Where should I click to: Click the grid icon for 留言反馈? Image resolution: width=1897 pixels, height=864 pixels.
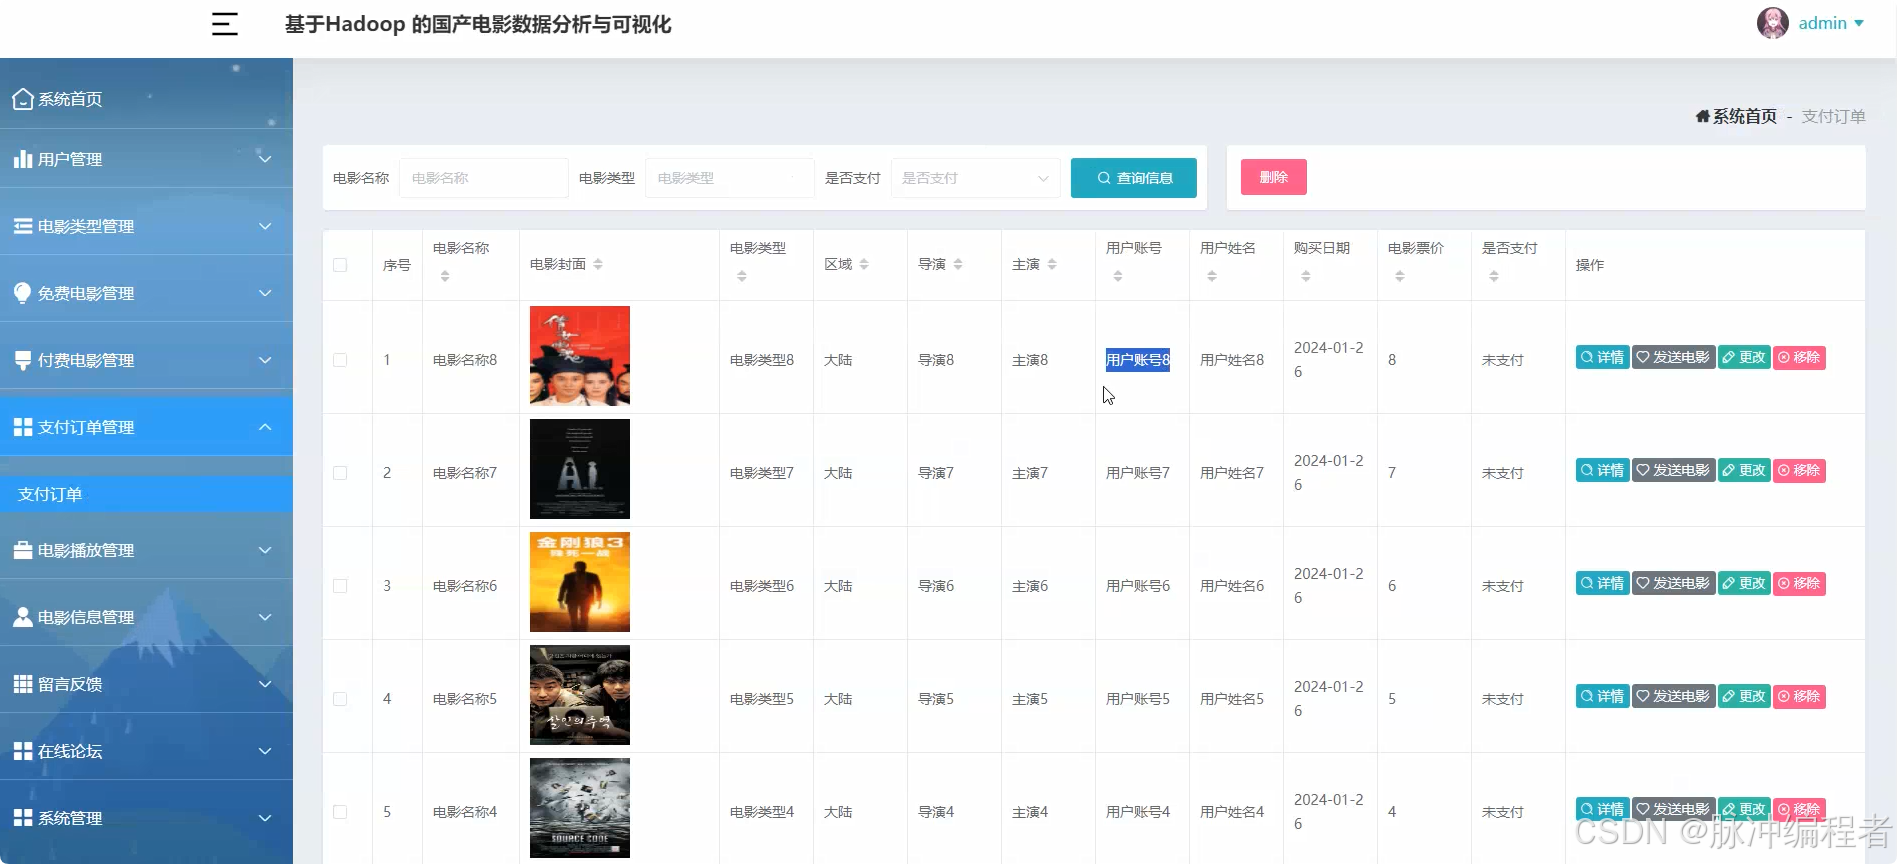pos(23,684)
